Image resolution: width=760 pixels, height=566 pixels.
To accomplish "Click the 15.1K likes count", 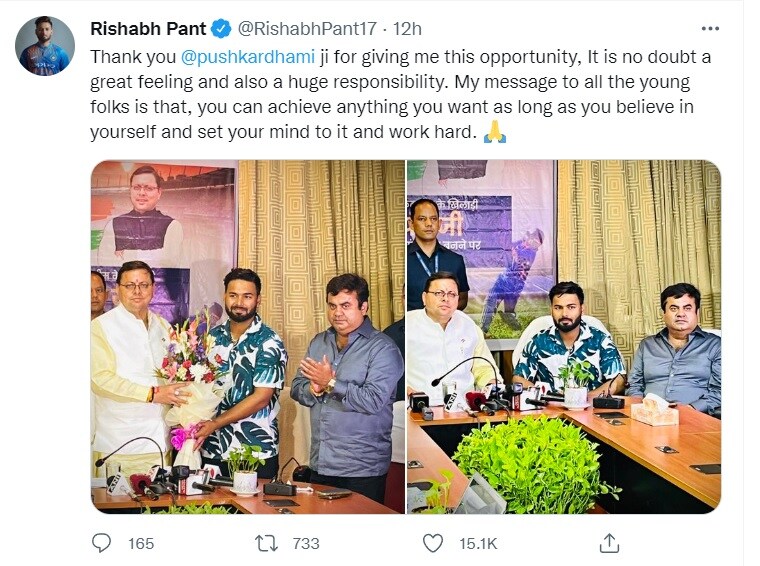I will (x=478, y=544).
